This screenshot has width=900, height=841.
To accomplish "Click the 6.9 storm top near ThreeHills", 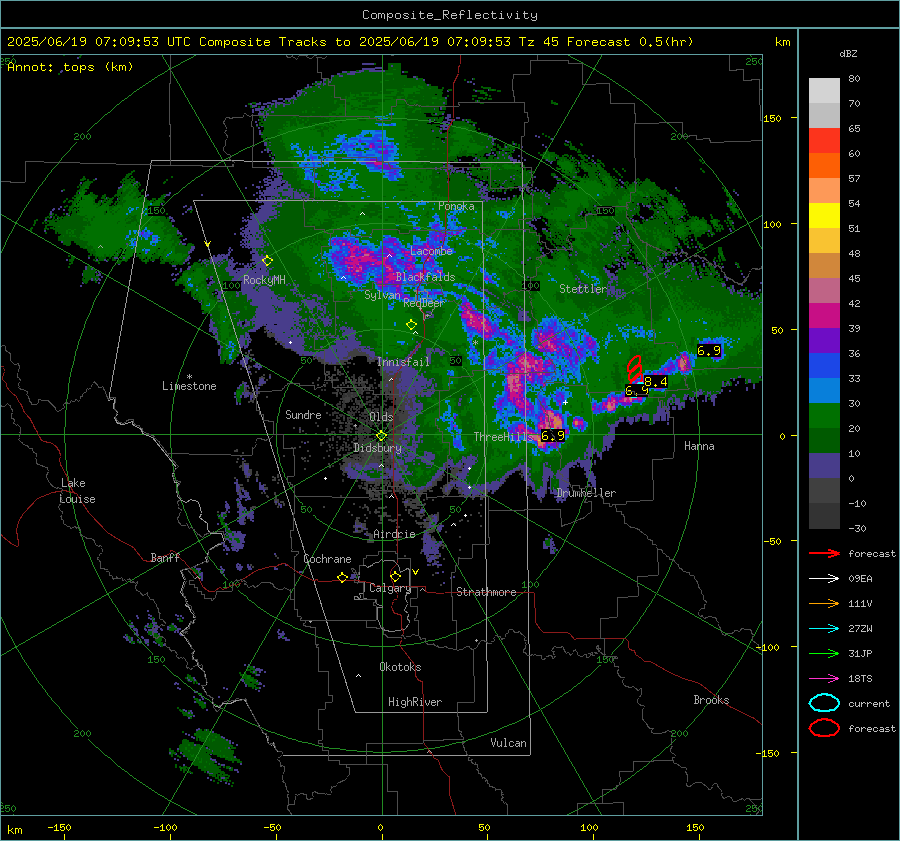I will coord(553,436).
